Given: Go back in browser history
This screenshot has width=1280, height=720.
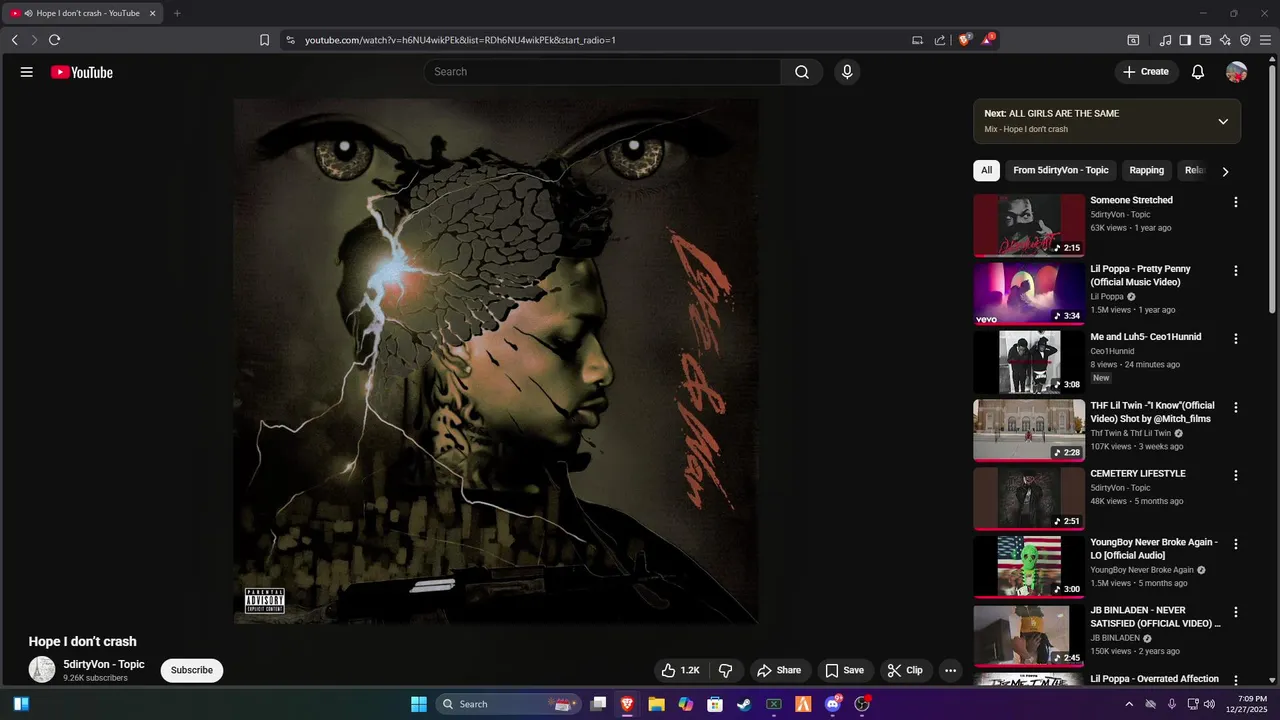Looking at the screenshot, I should coord(15,40).
